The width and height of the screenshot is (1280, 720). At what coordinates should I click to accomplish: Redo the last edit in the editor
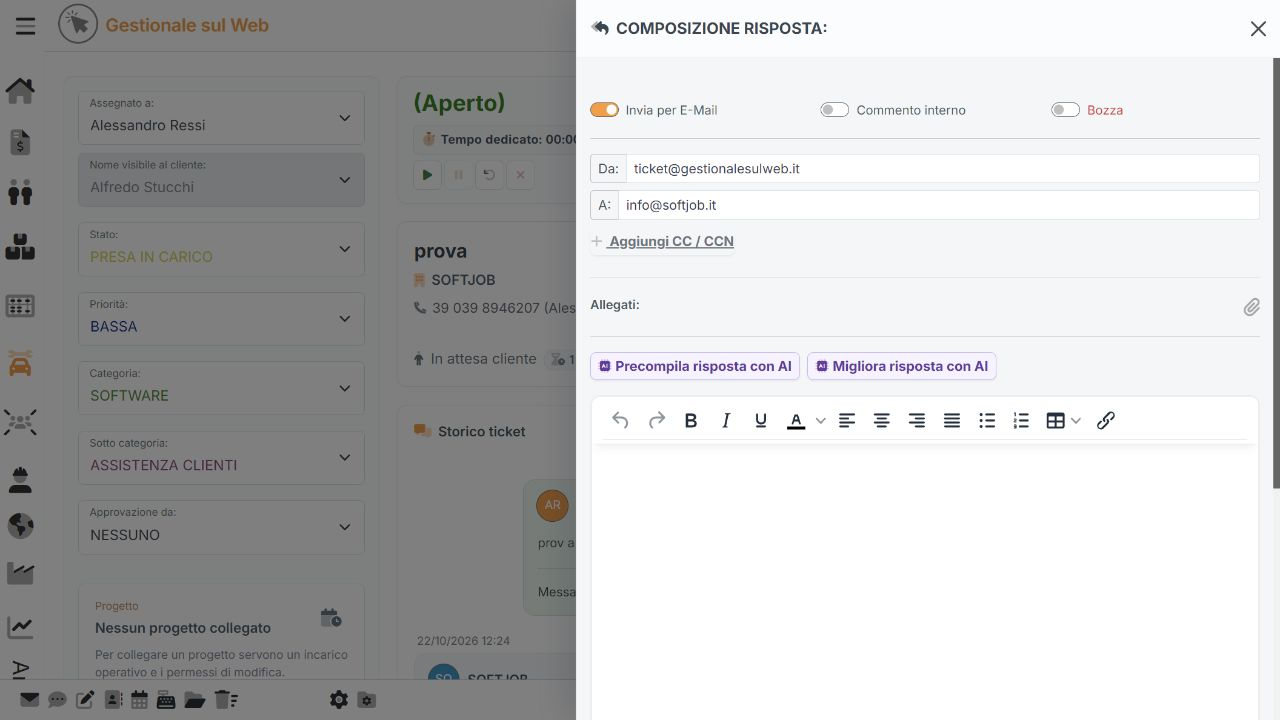[656, 421]
